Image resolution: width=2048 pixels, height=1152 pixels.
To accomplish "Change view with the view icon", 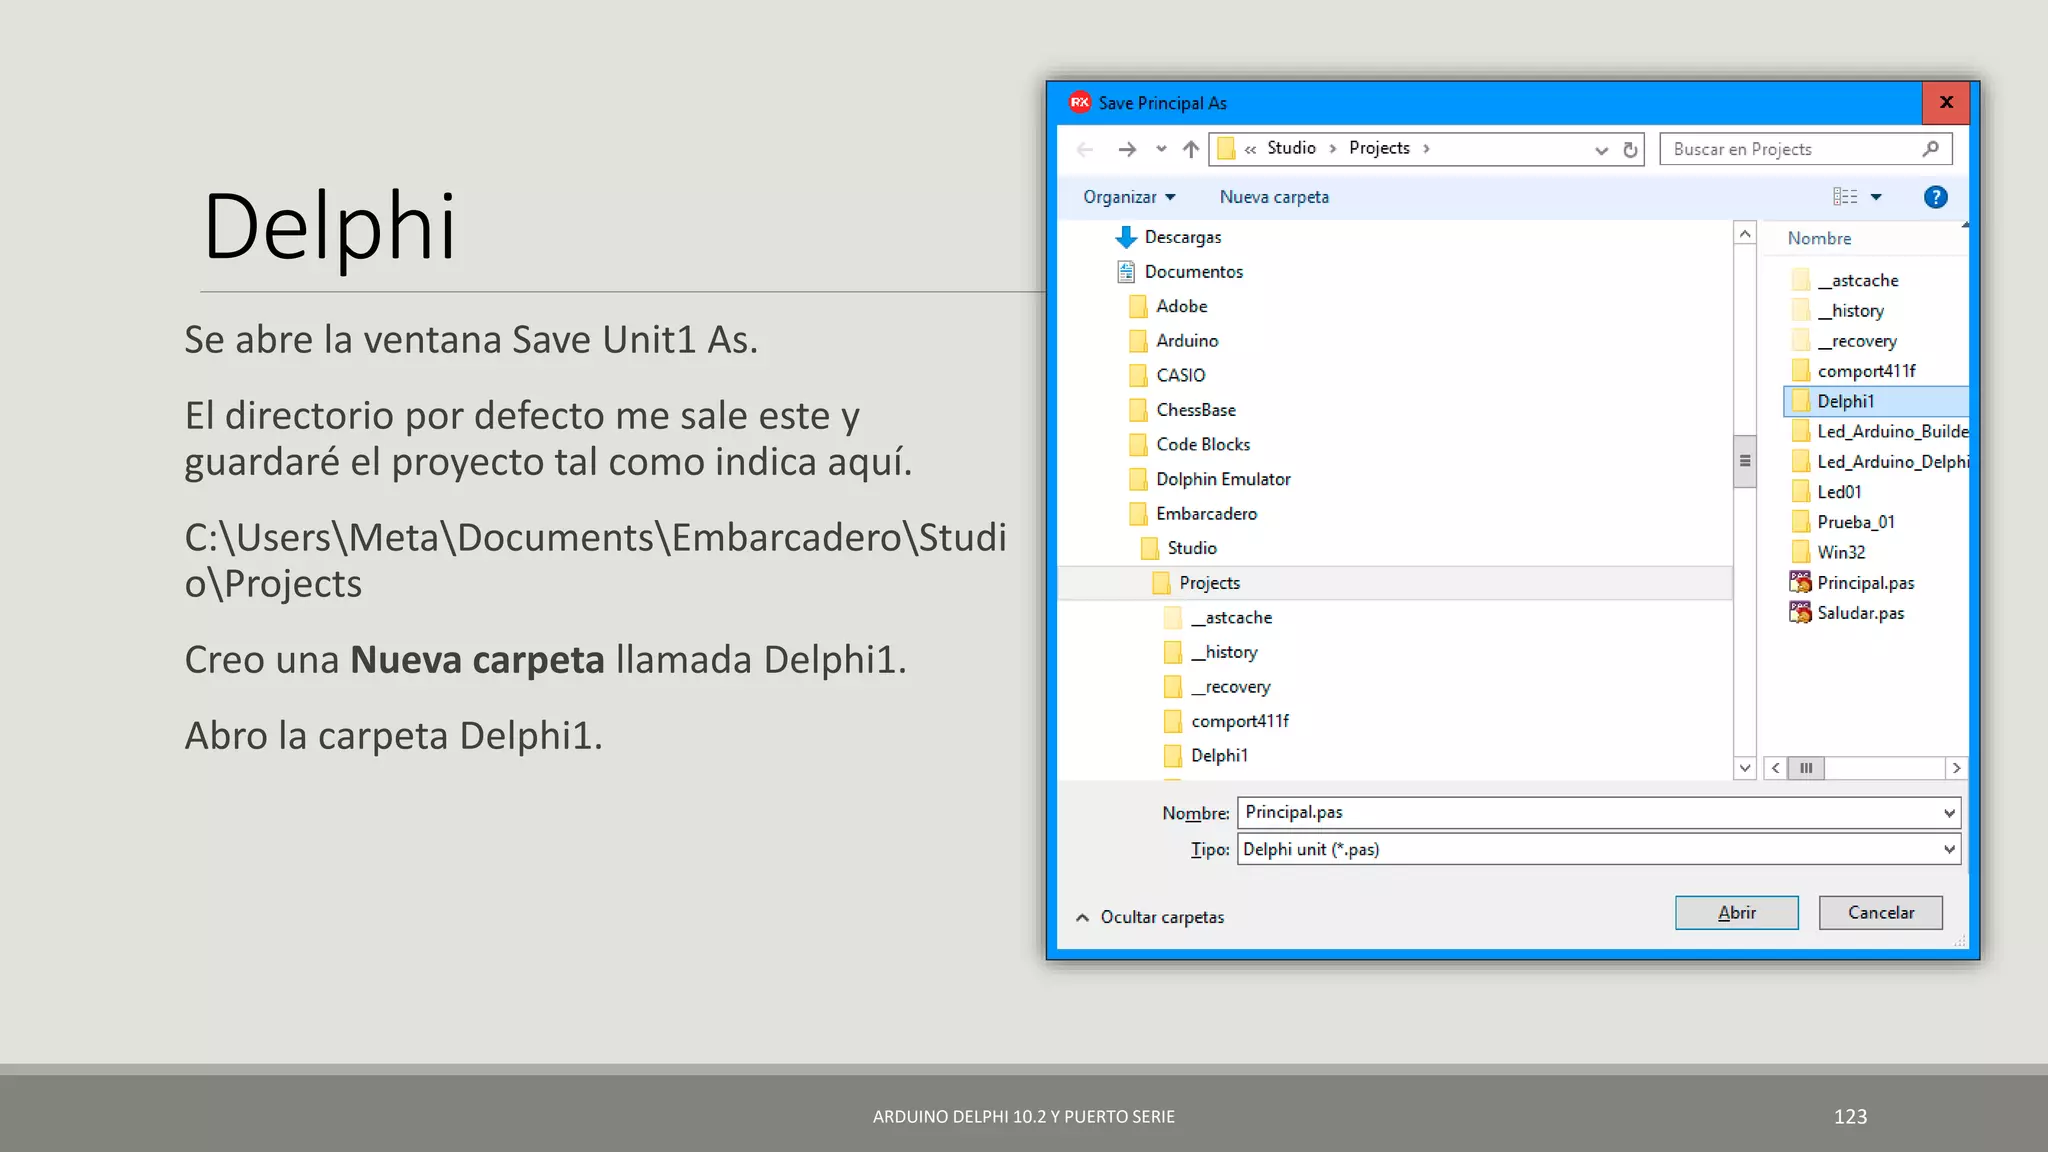I will pyautogui.click(x=1845, y=197).
